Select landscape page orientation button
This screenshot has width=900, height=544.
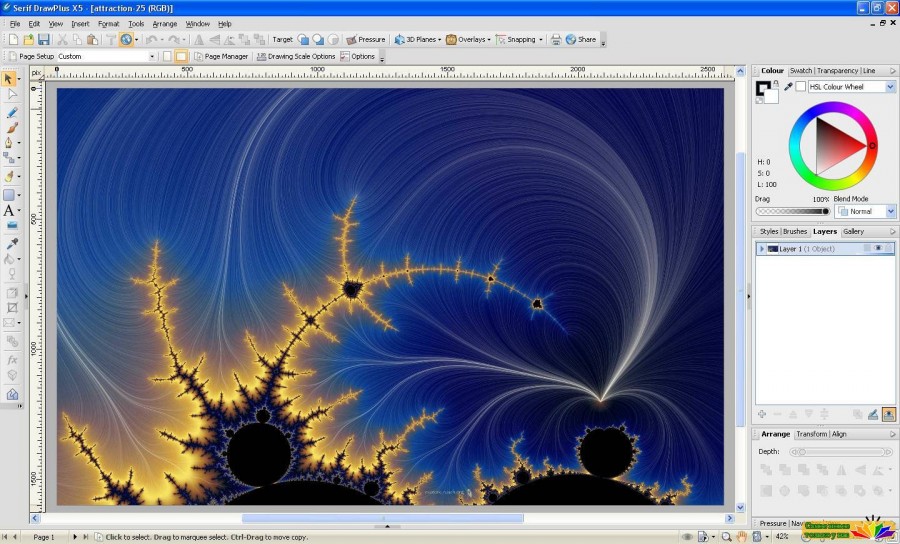[x=181, y=56]
